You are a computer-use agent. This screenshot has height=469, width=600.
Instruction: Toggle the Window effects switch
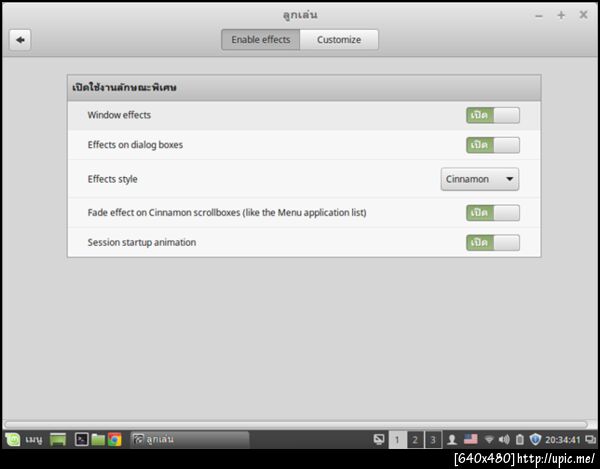click(x=493, y=115)
